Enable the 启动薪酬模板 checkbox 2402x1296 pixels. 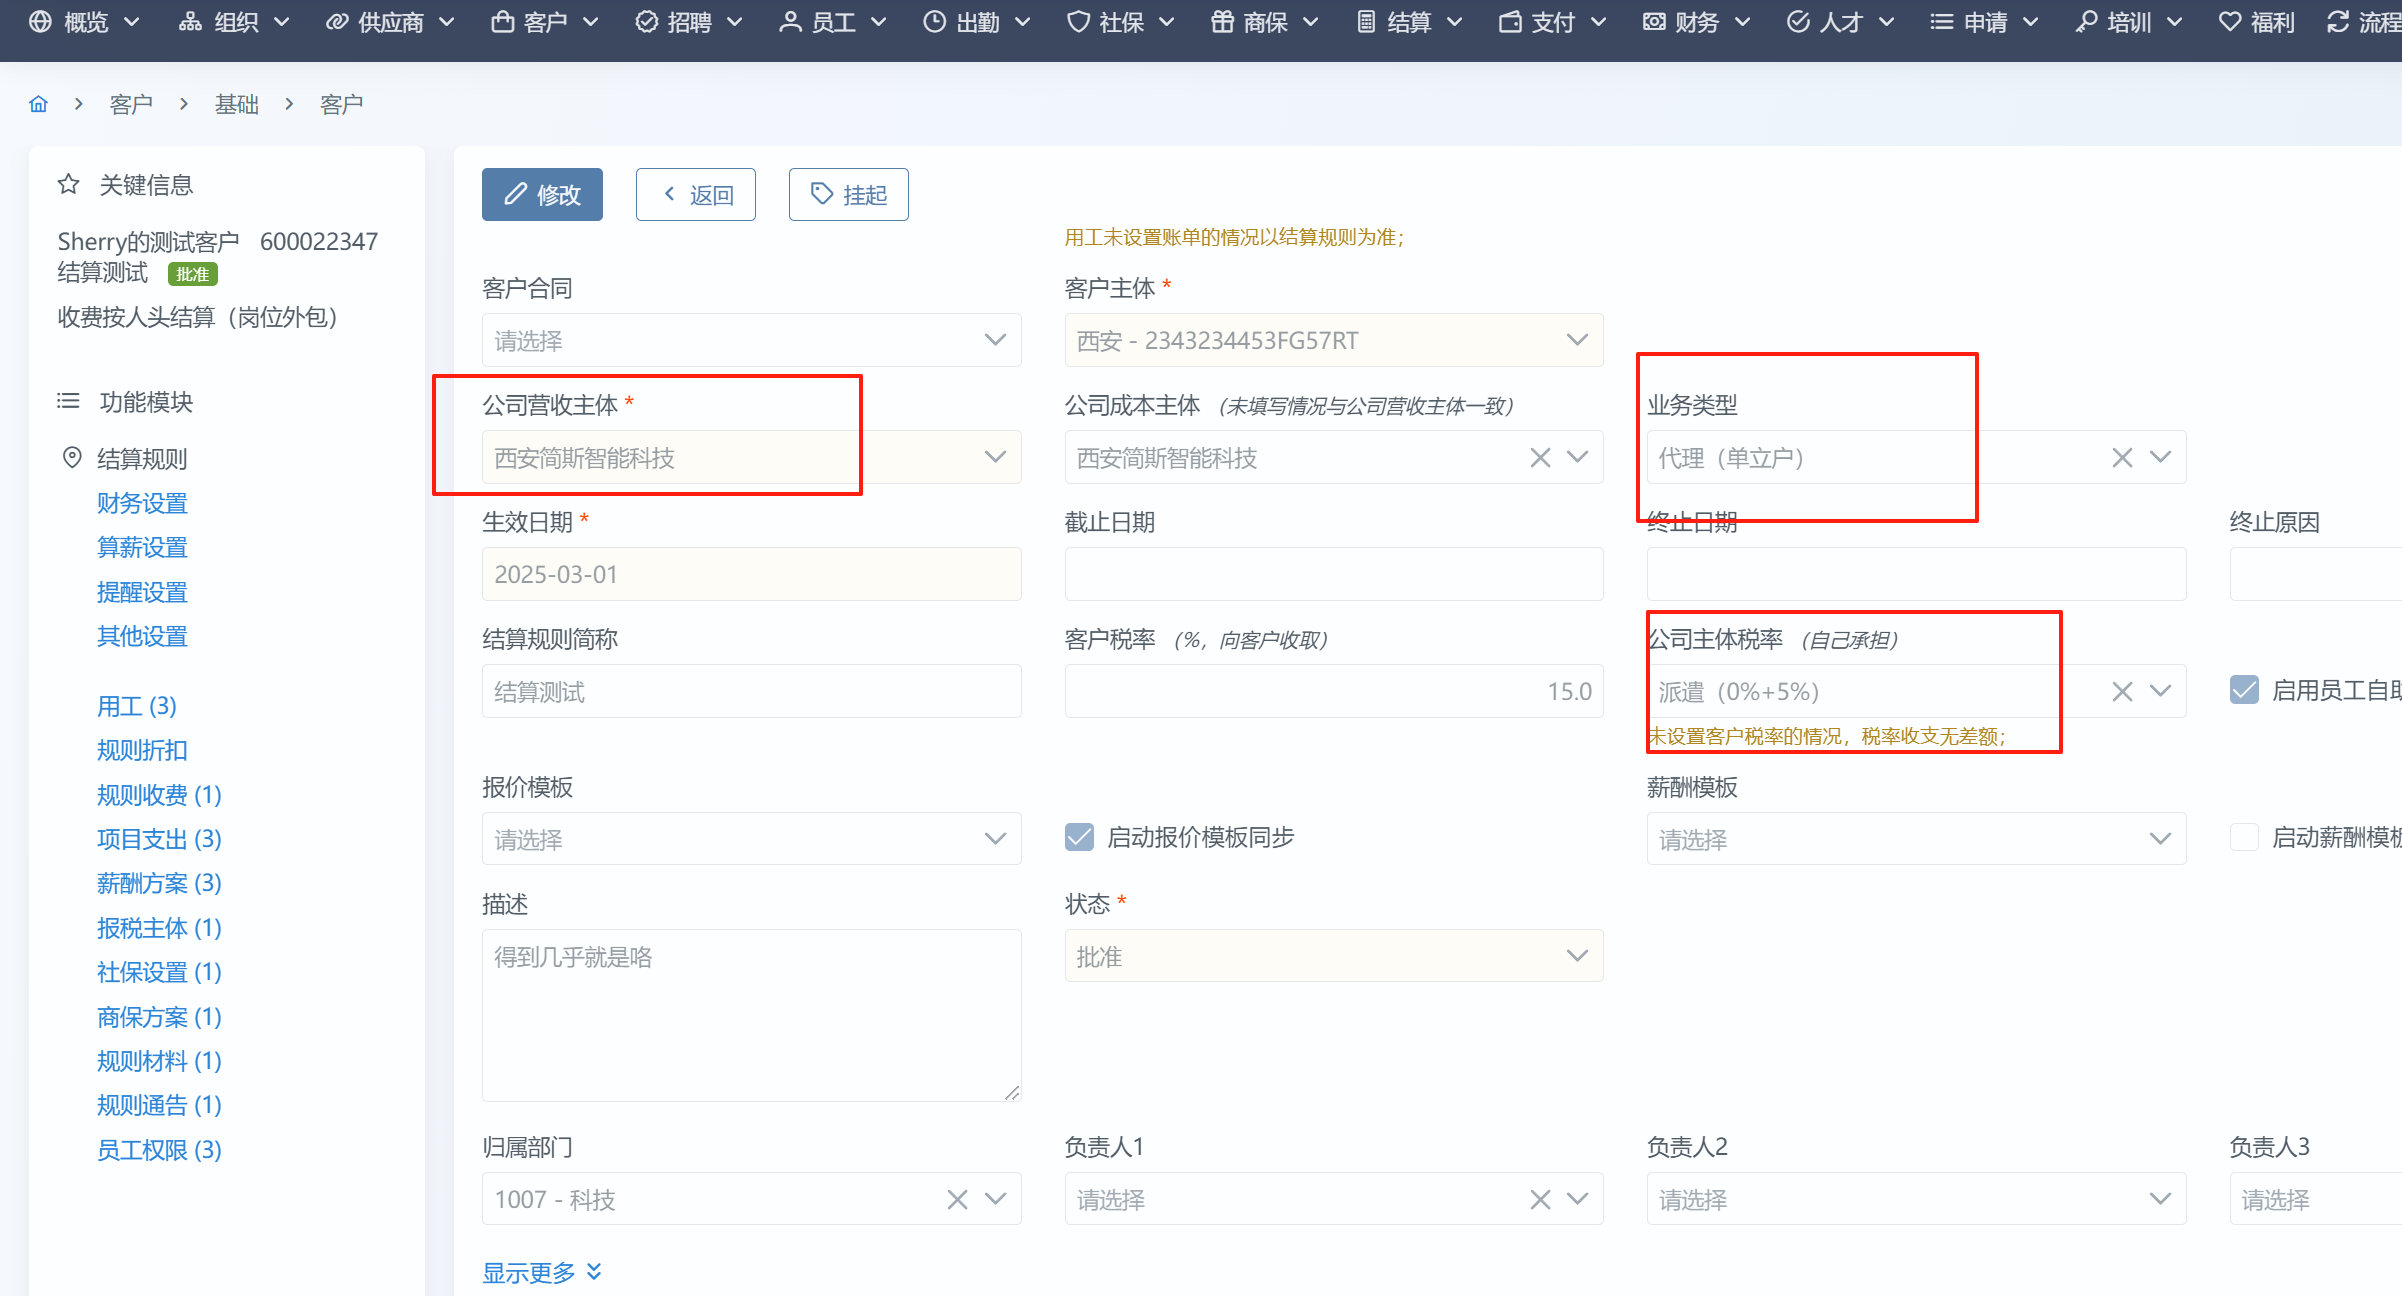pos(2244,837)
